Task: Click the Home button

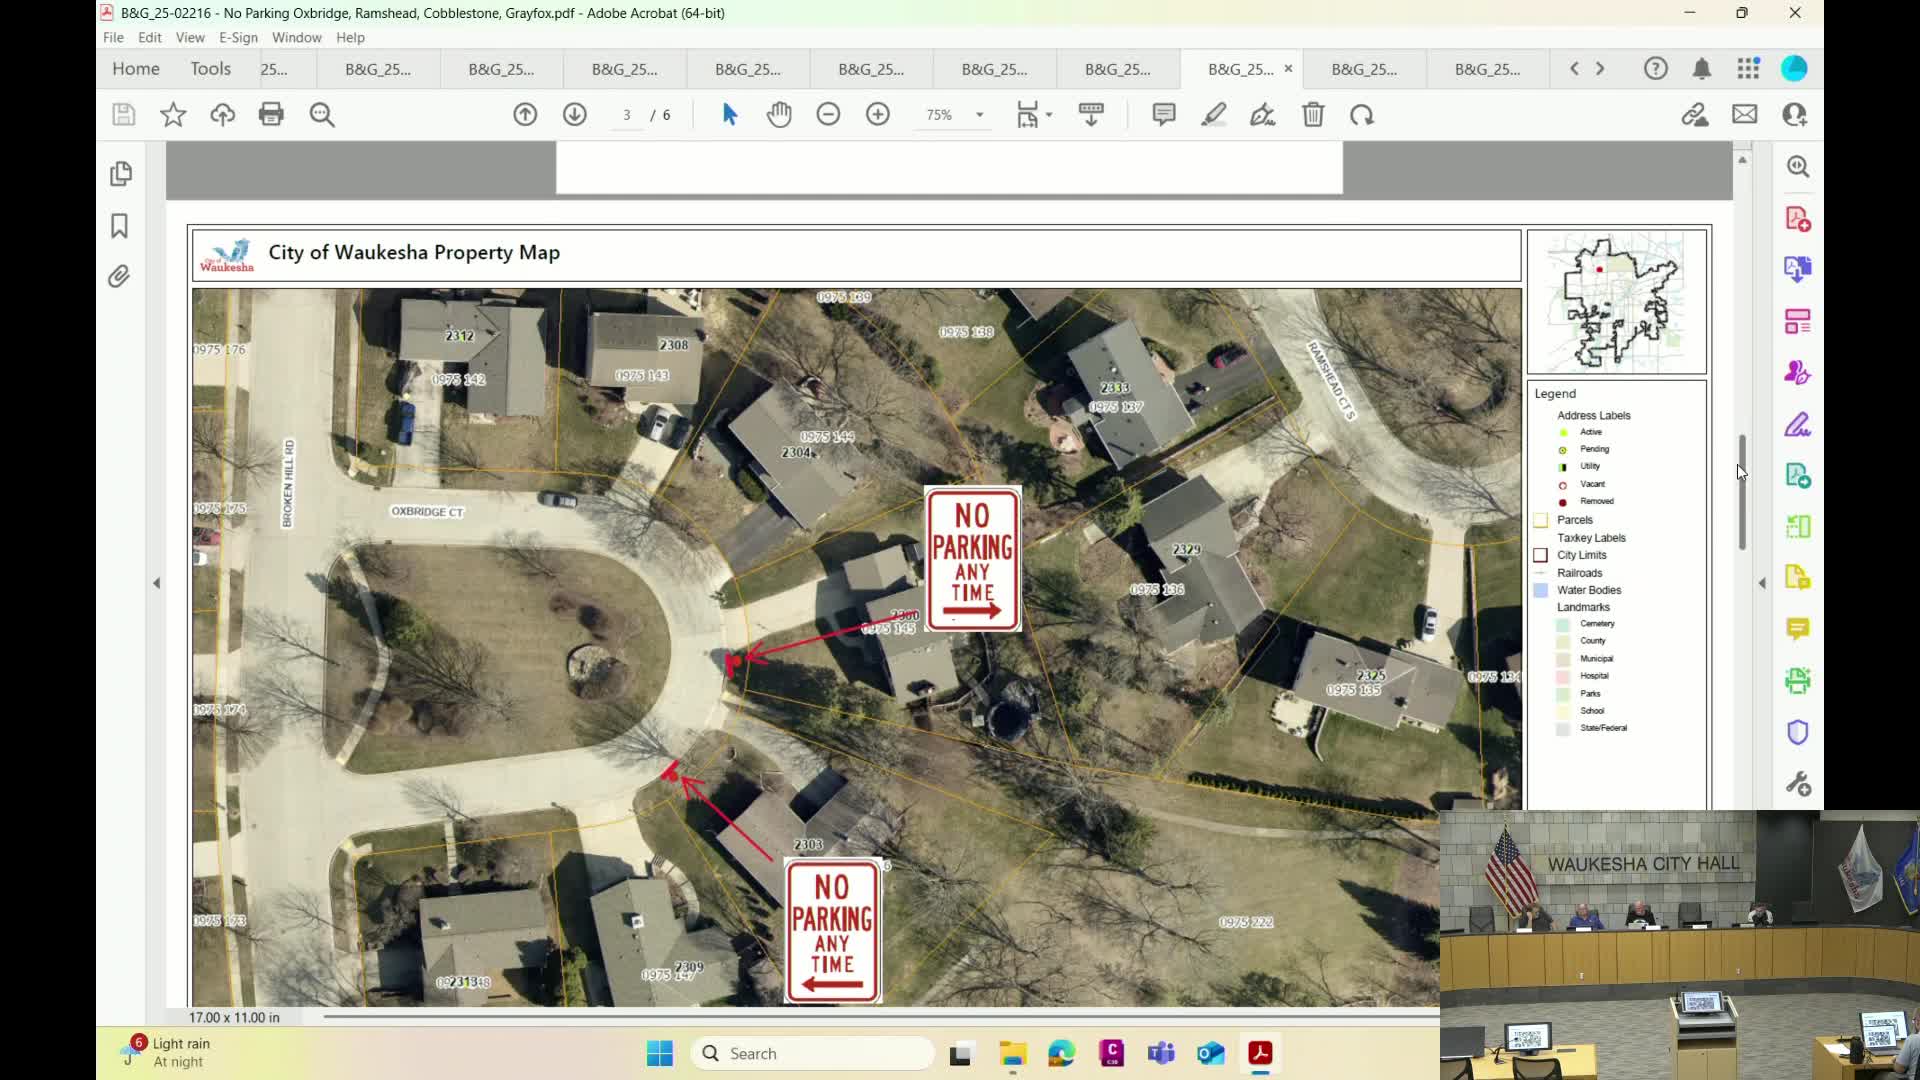Action: point(136,68)
